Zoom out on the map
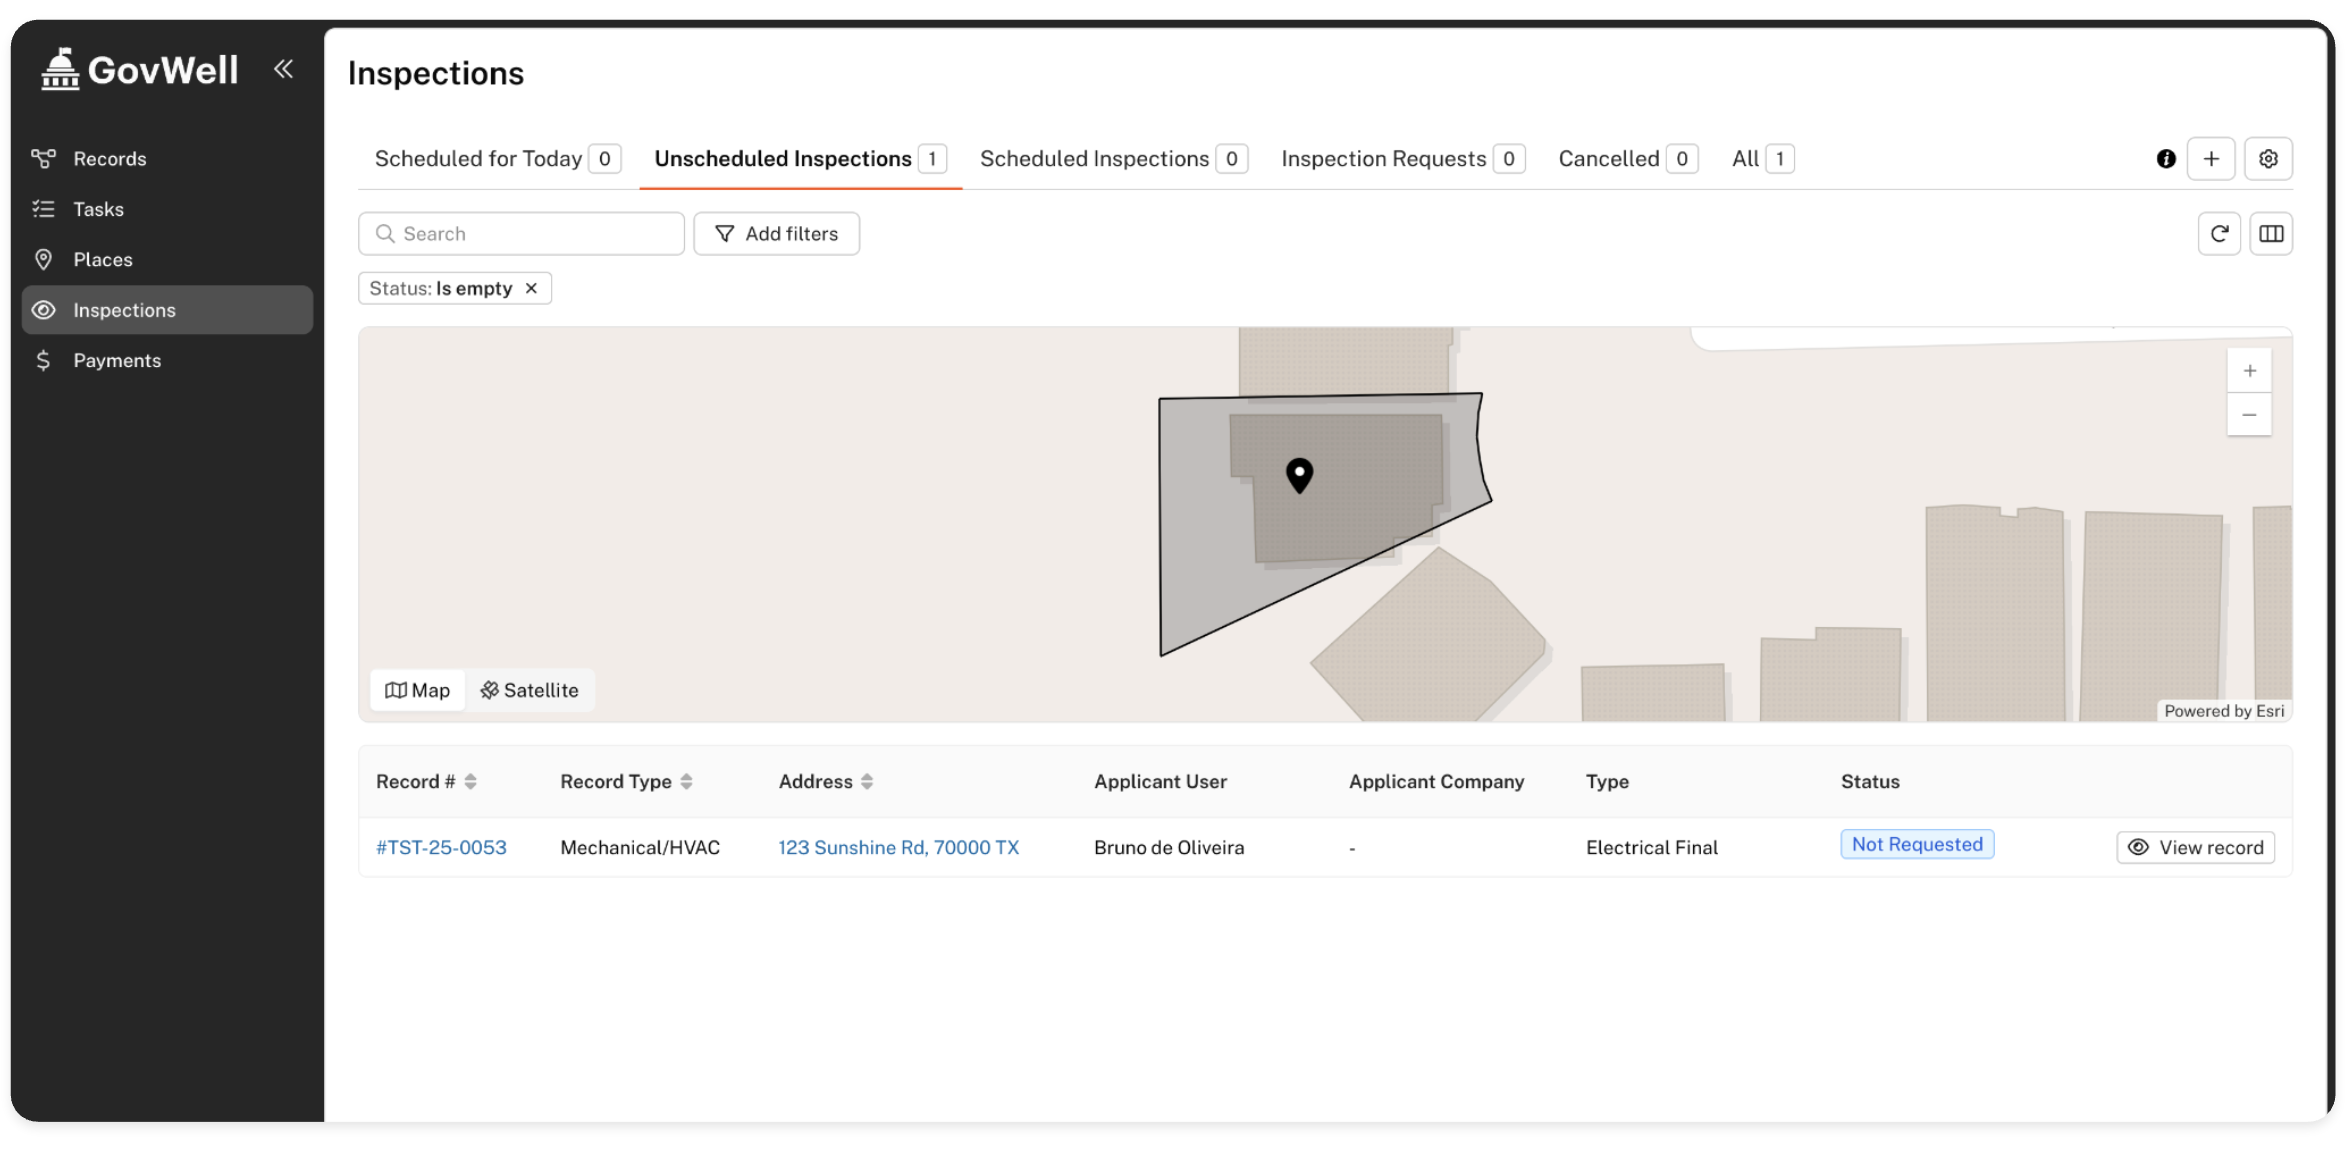The image size is (2350, 1150). [2248, 415]
